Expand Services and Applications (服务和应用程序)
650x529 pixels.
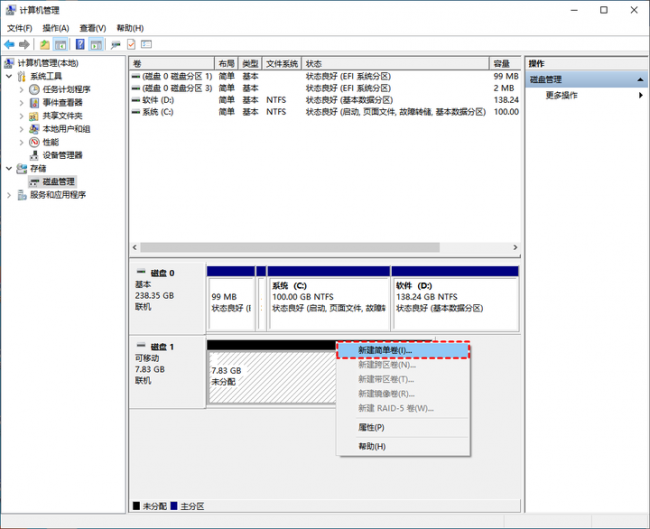[x=9, y=195]
